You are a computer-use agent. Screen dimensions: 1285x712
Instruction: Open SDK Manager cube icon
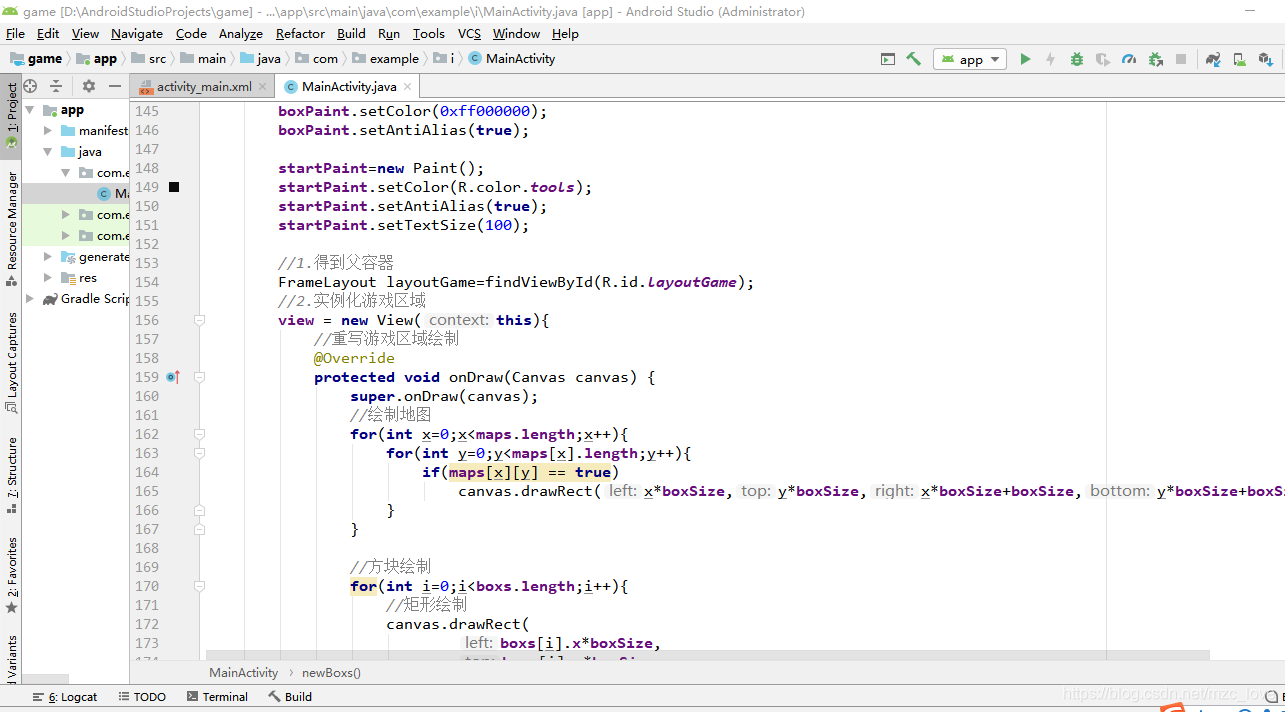pyautogui.click(x=1265, y=59)
